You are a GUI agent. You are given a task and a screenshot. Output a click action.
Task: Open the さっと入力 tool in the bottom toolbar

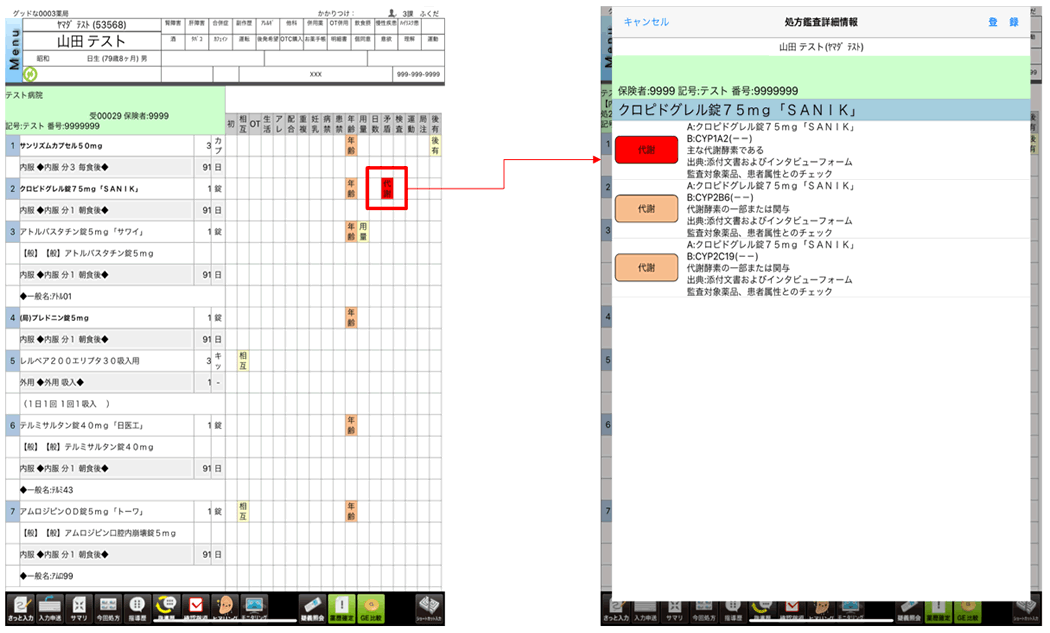coord(19,609)
